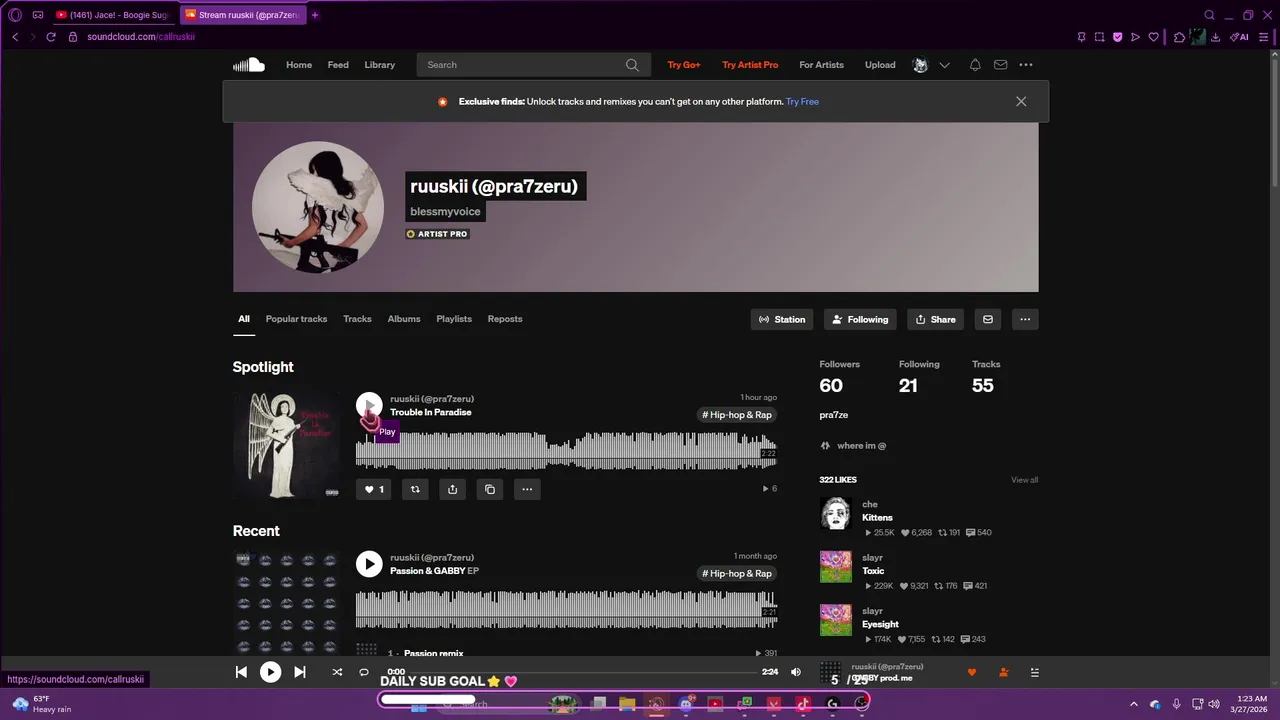Message the artist via envelope button
This screenshot has height=720, width=1280.
click(x=988, y=320)
